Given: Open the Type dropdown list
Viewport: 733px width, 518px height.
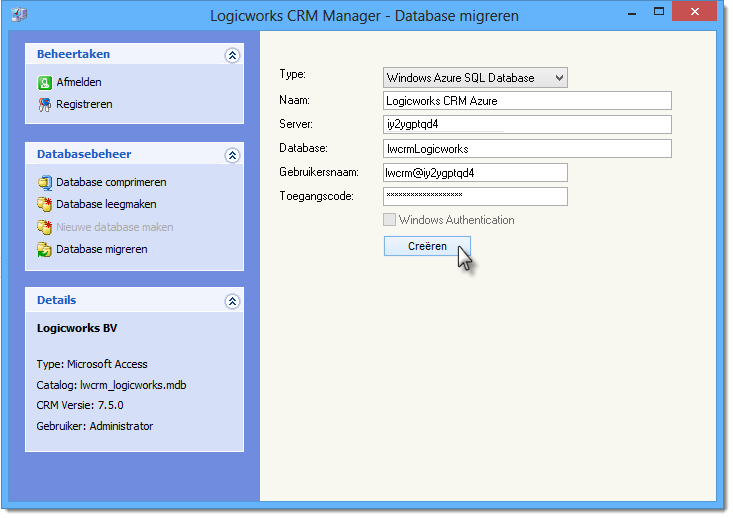Looking at the screenshot, I should pos(475,78).
